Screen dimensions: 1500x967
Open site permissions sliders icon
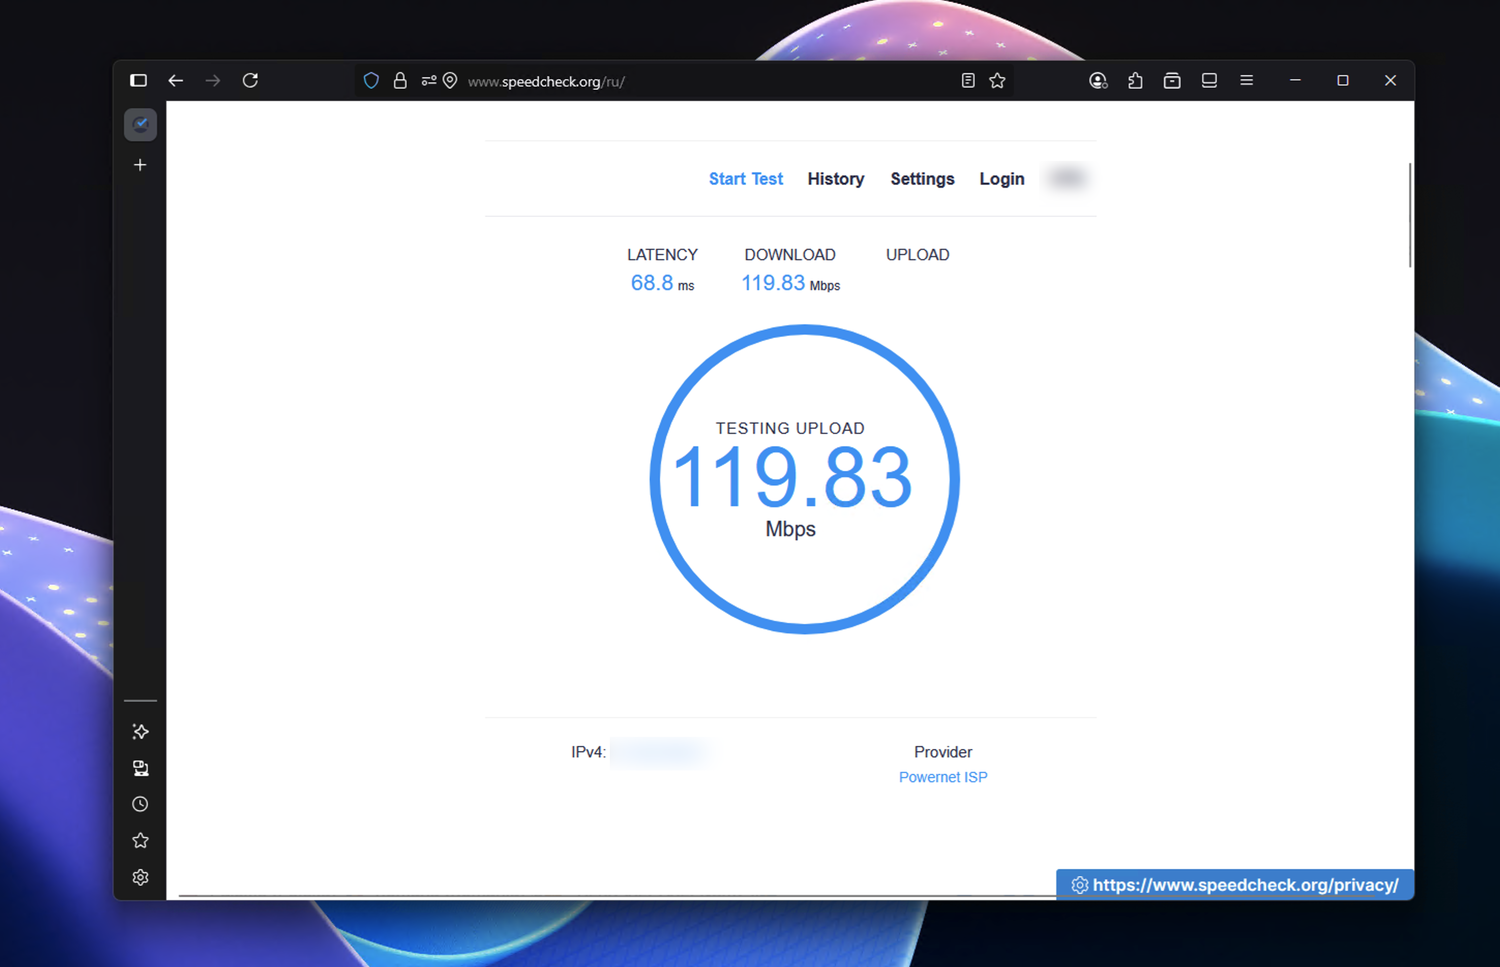point(429,81)
